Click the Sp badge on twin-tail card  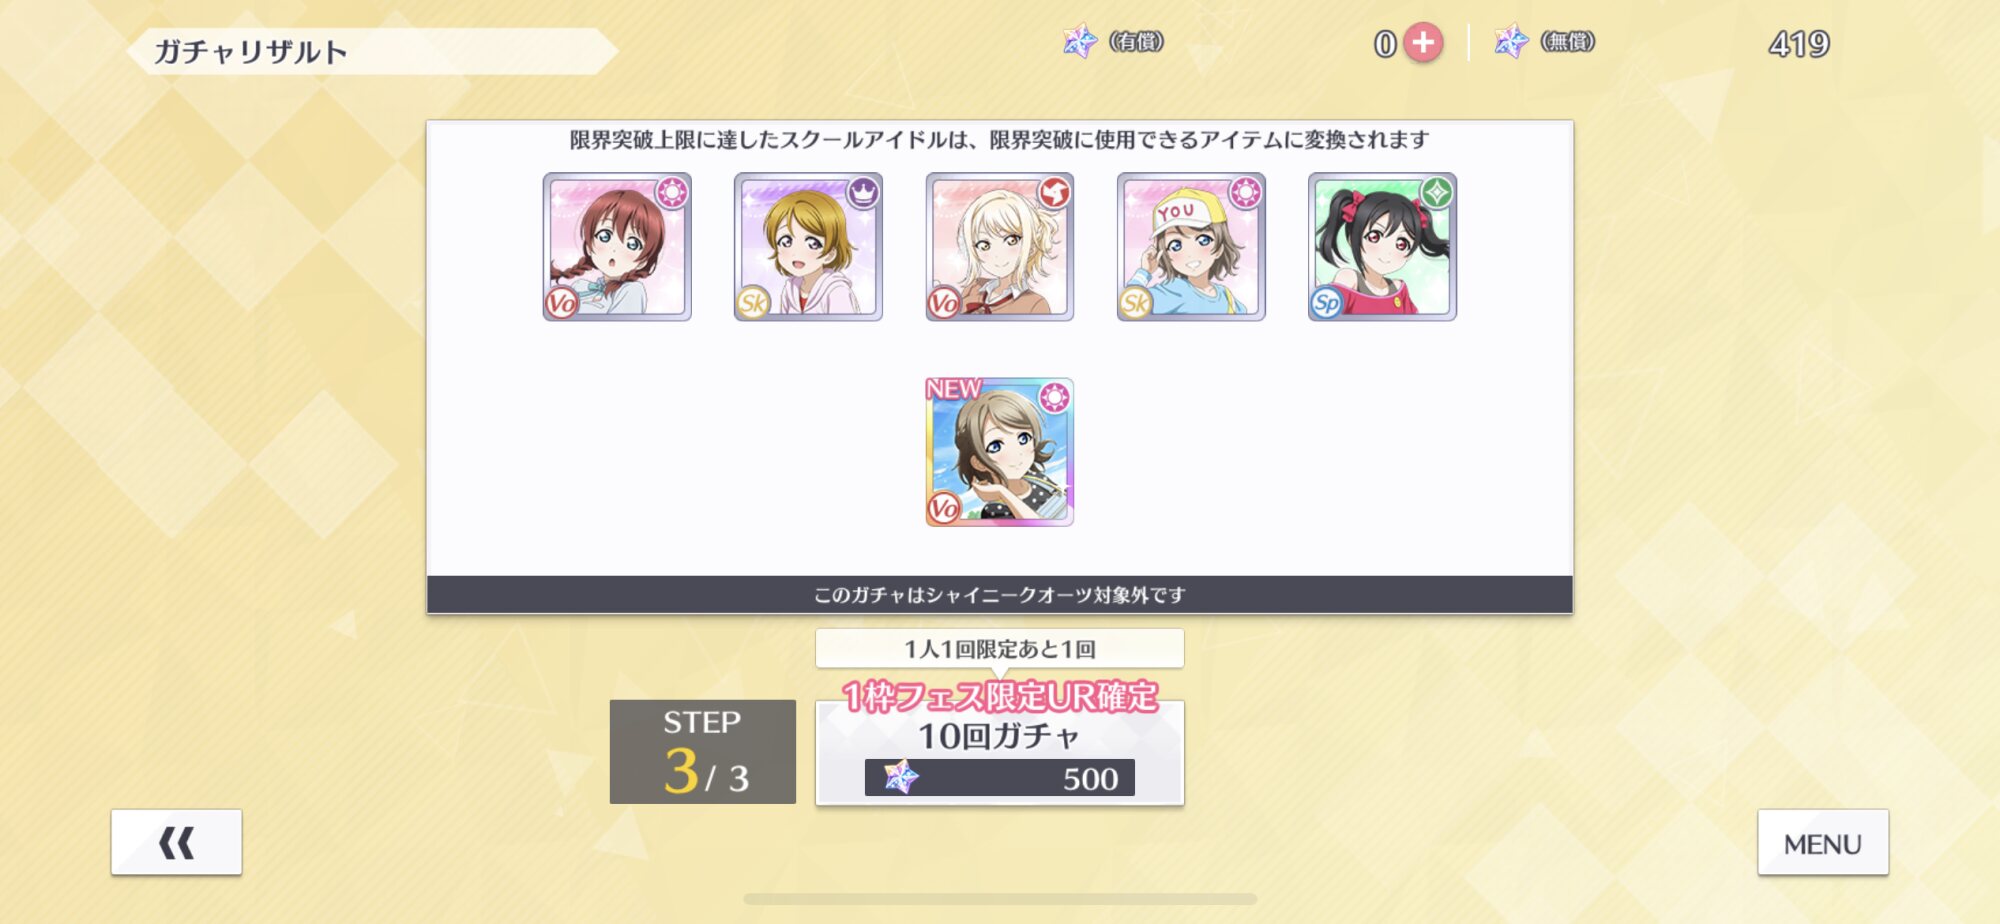(x=1326, y=303)
